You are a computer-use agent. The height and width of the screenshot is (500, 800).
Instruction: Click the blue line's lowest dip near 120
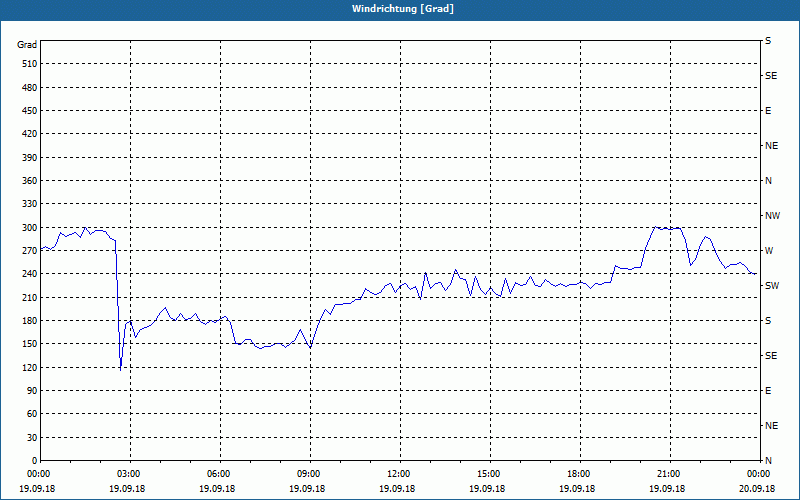click(120, 370)
